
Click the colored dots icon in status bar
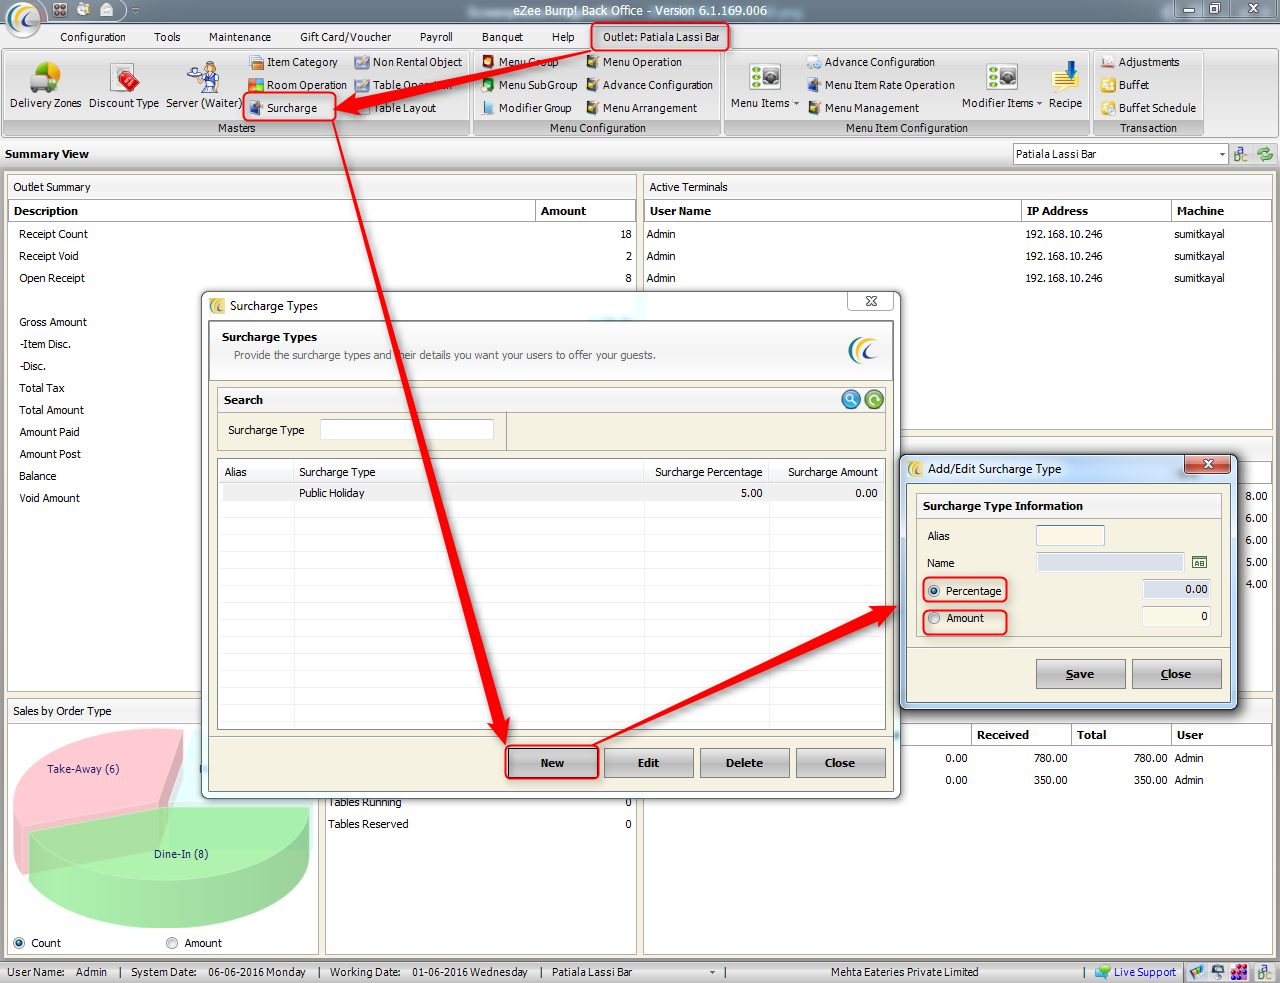(1240, 972)
